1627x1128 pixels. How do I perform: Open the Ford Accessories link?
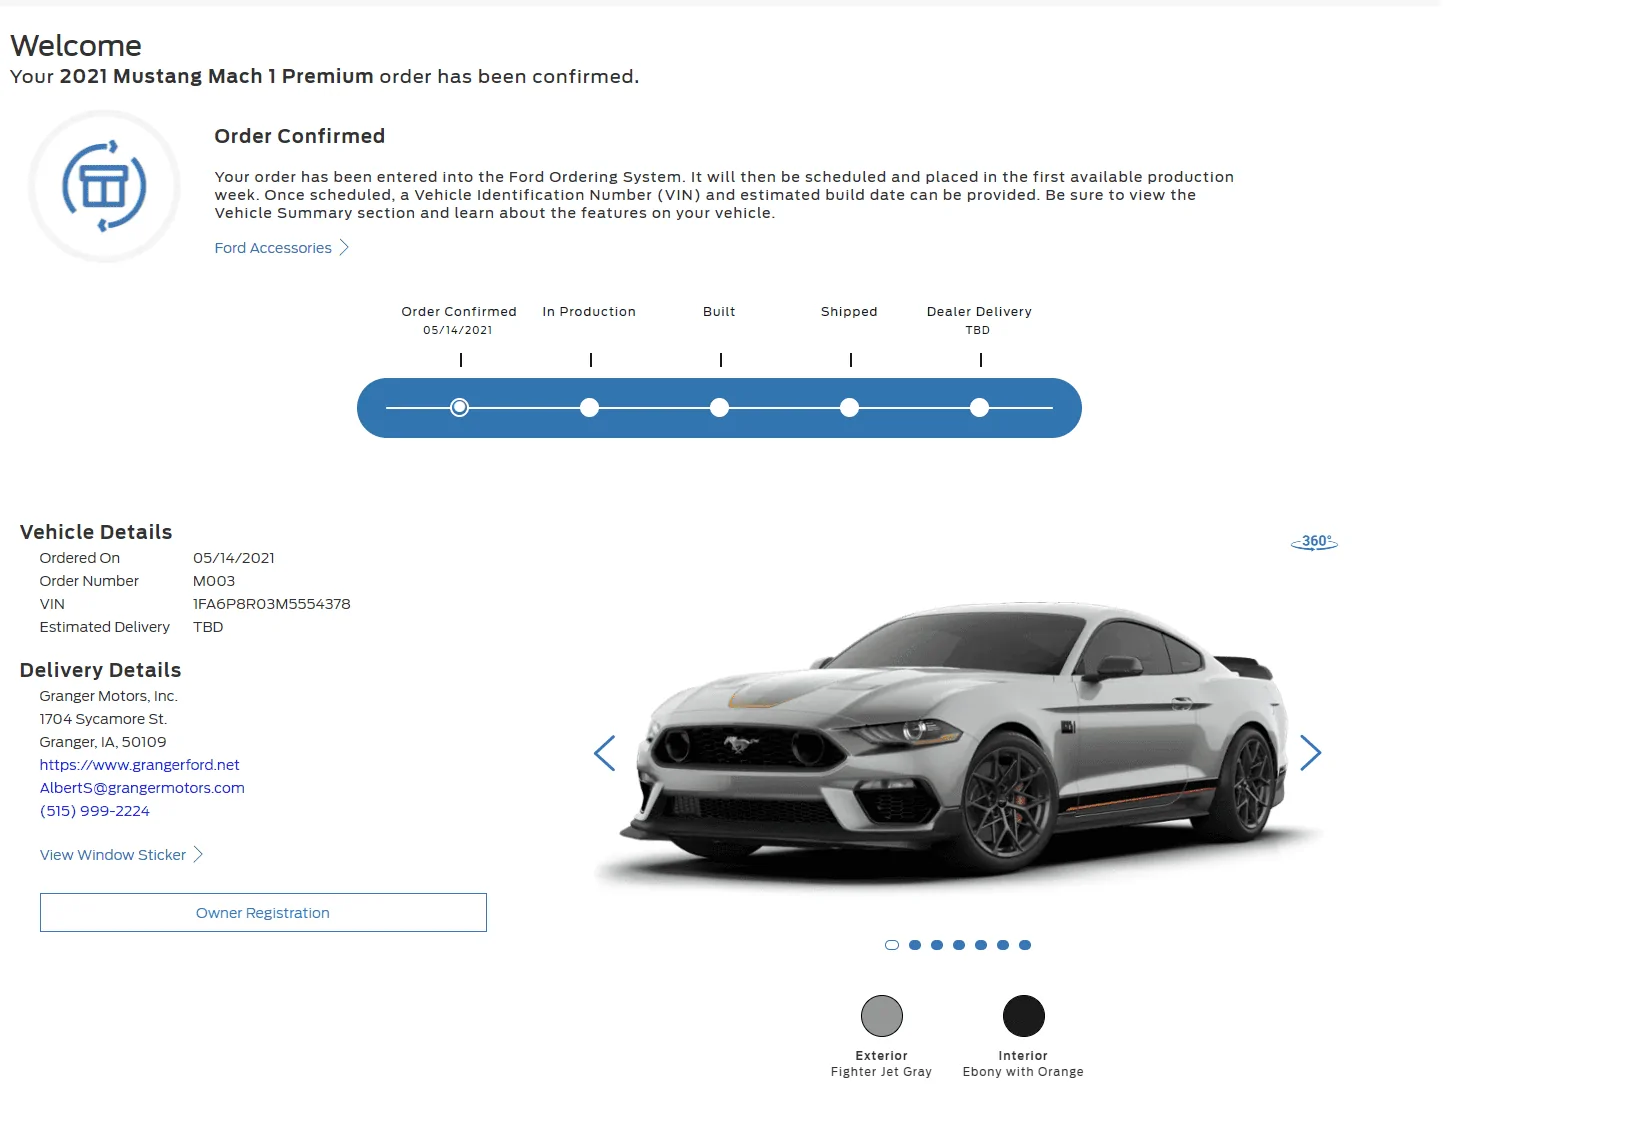click(x=273, y=248)
